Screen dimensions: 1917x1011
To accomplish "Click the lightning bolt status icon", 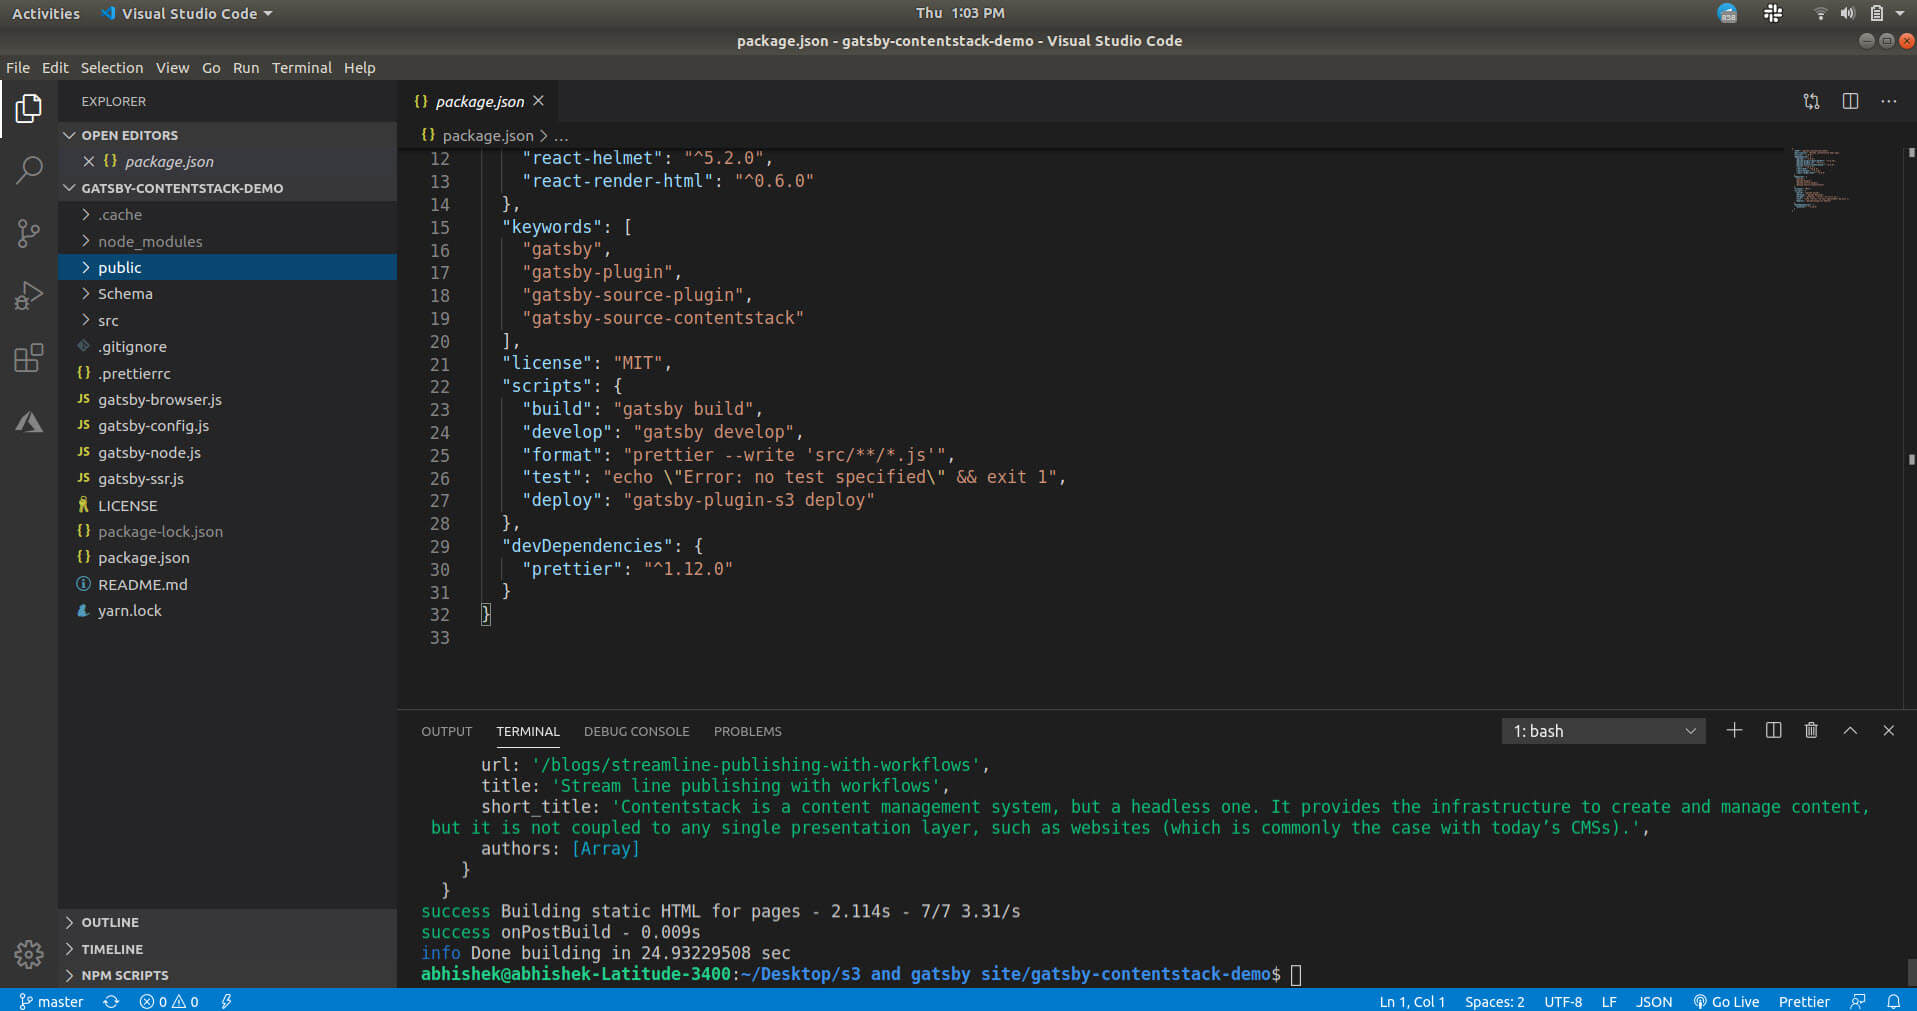I will pyautogui.click(x=226, y=1001).
